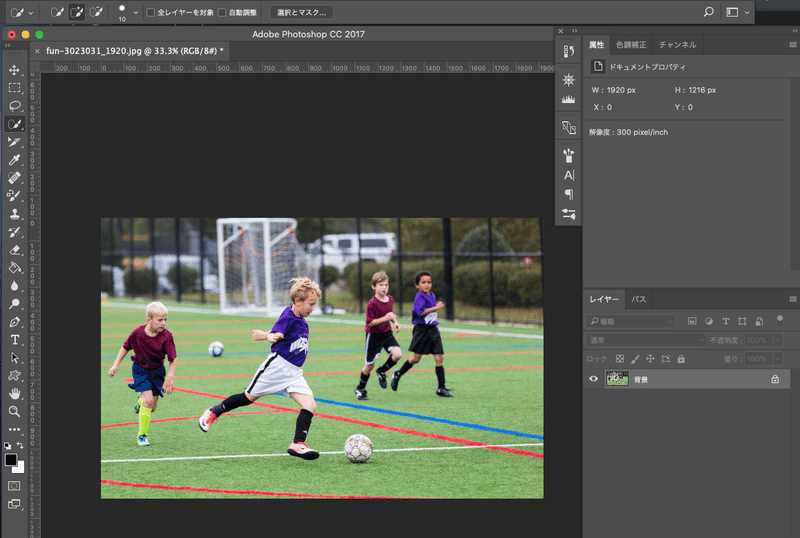Screen dimensions: 800x538
Task: Open the brush size picker dropdown
Action: click(x=135, y=12)
